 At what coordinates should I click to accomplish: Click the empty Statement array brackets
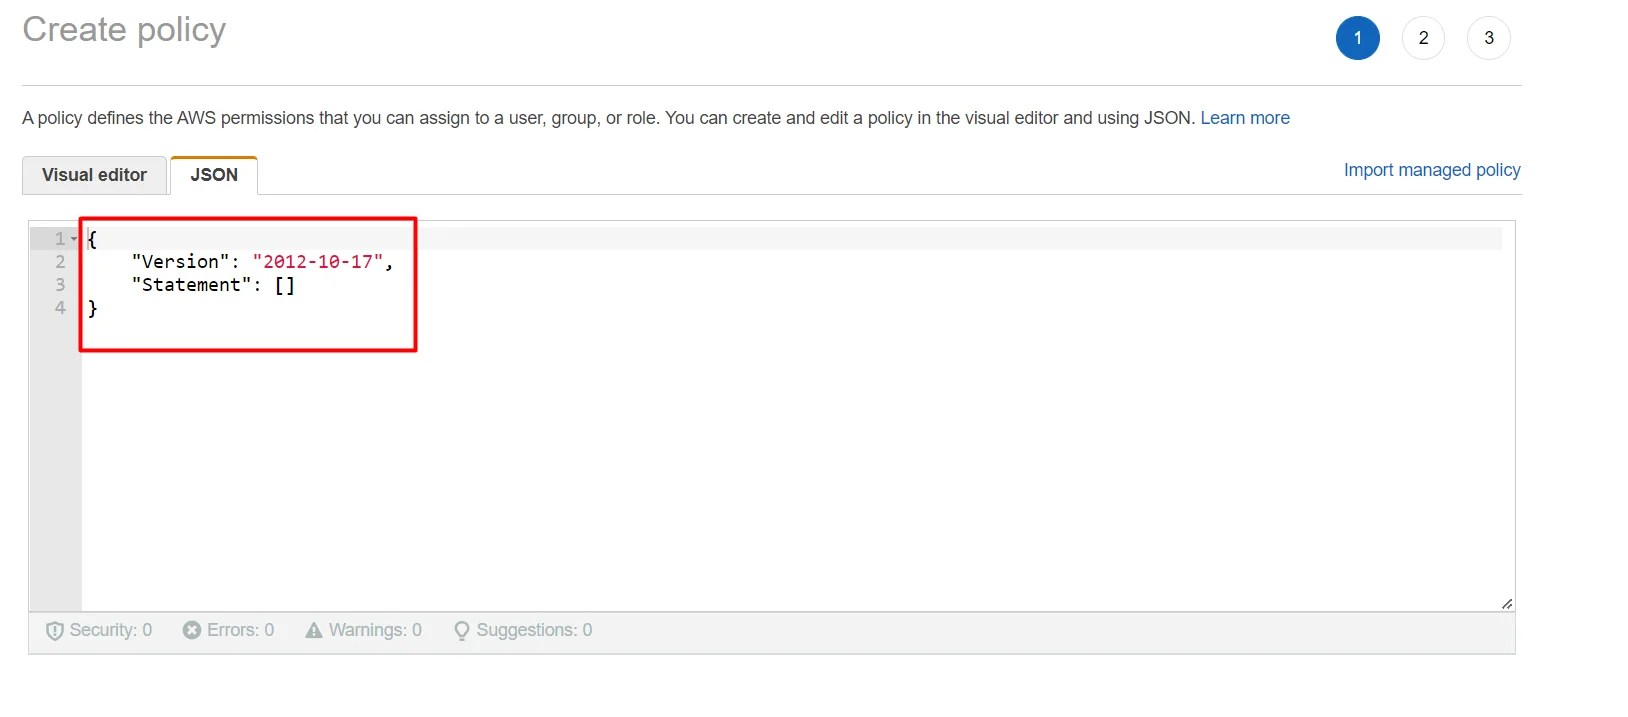tap(285, 285)
